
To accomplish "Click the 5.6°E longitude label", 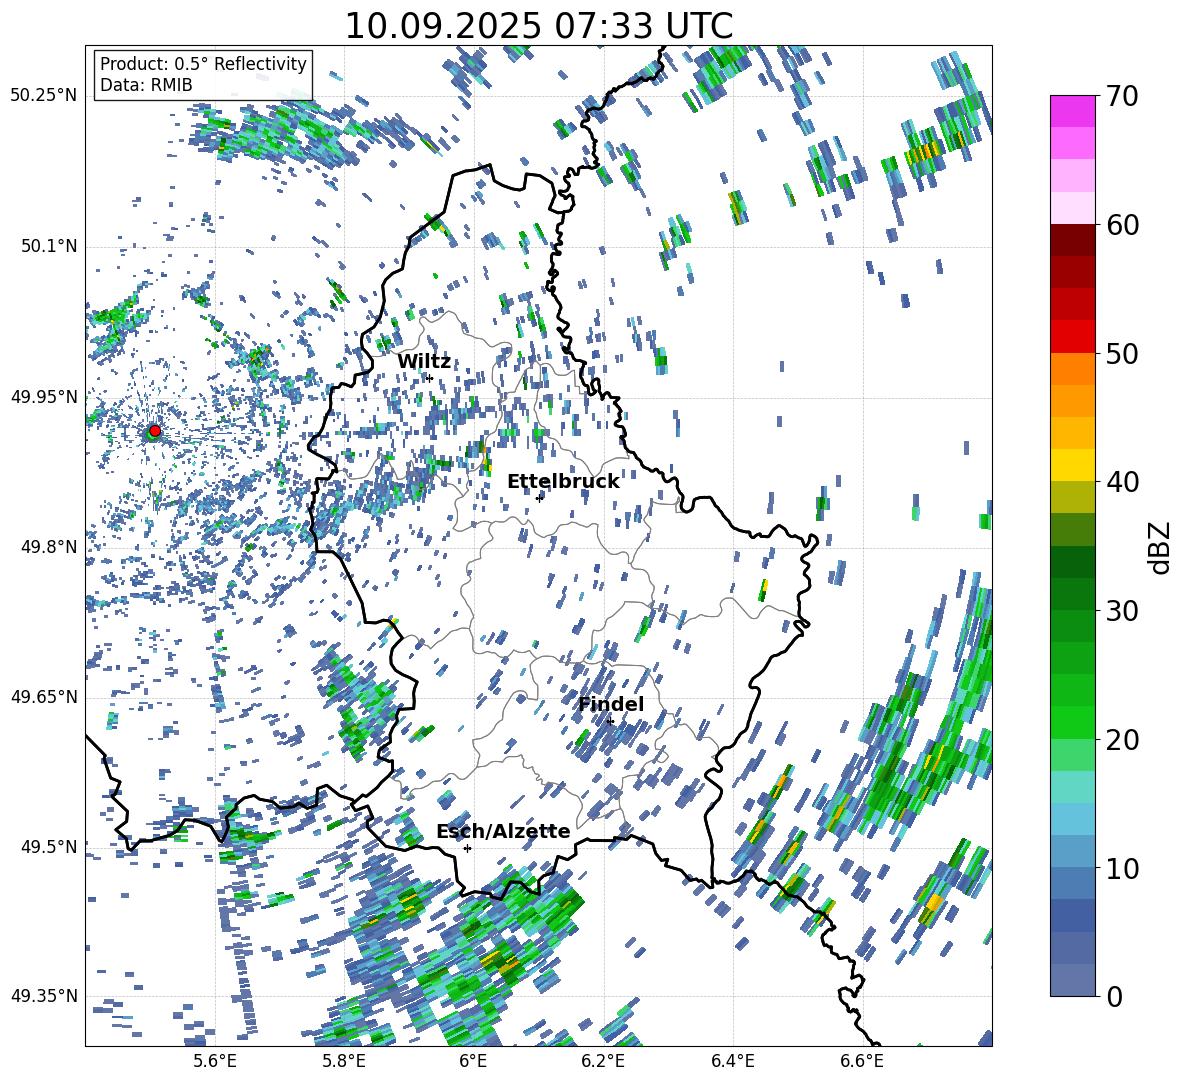I will (215, 1061).
